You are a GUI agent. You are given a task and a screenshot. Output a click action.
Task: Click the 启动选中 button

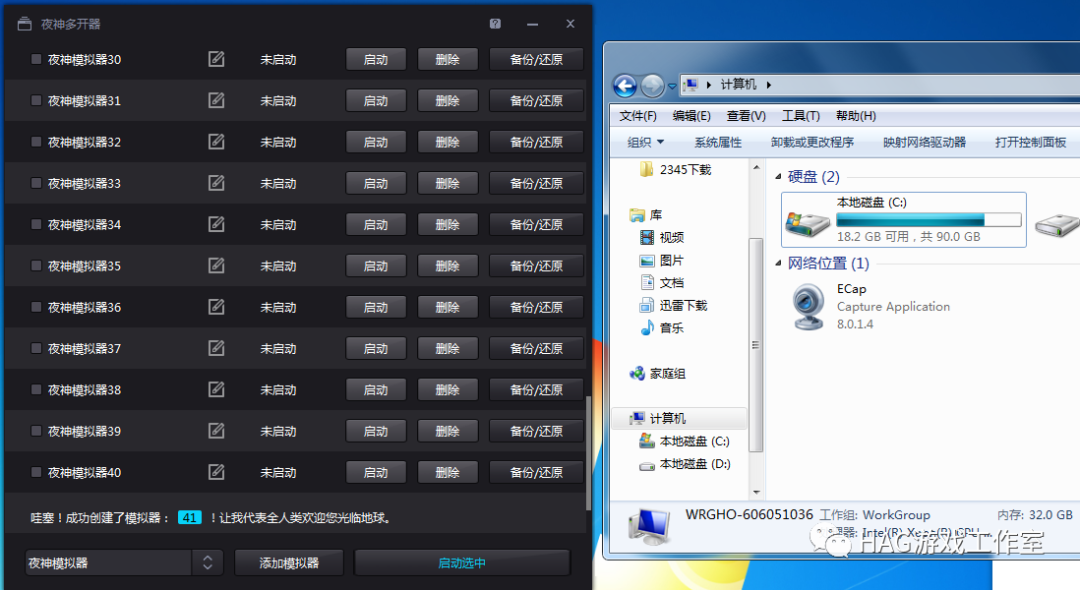point(461,562)
